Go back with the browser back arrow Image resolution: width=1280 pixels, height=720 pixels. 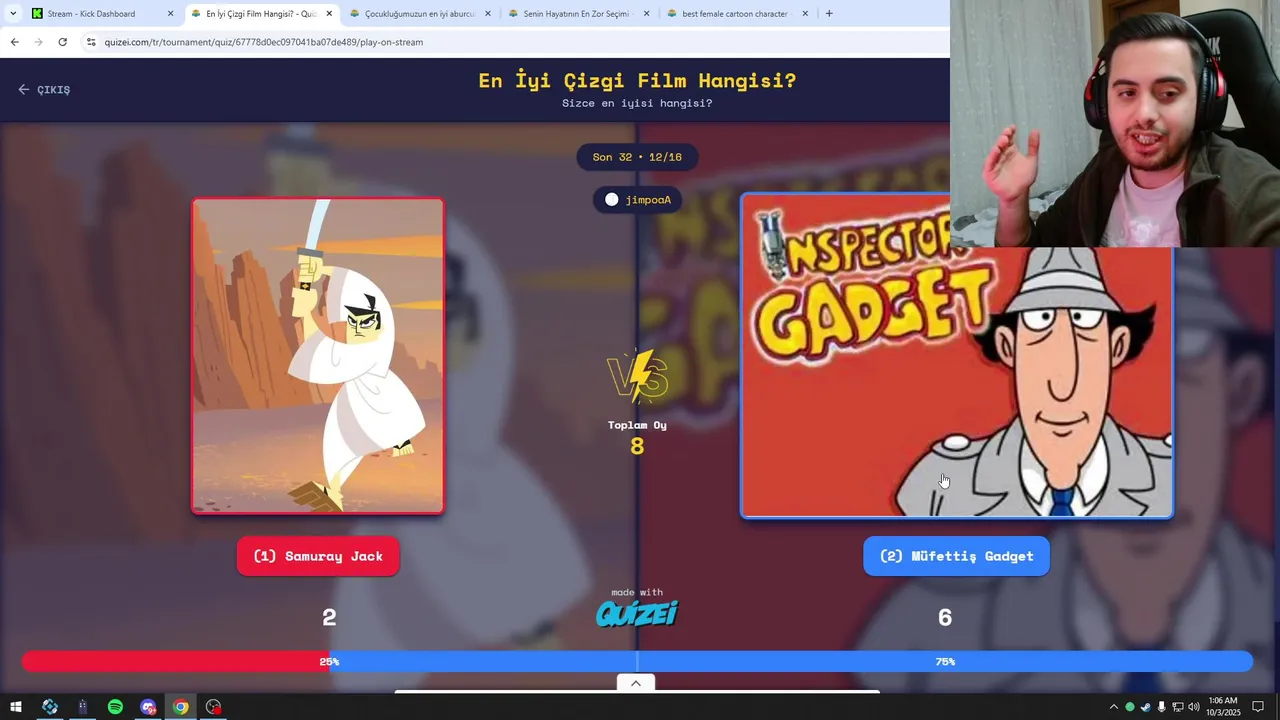(x=14, y=42)
